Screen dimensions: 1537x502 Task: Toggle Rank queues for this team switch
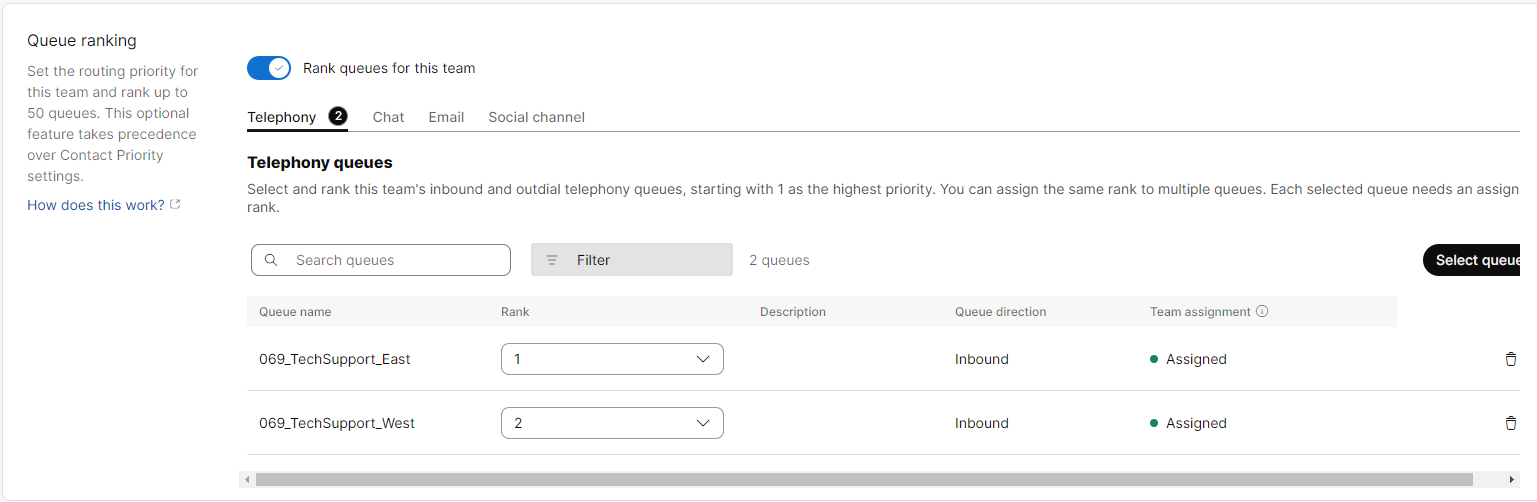[x=269, y=68]
